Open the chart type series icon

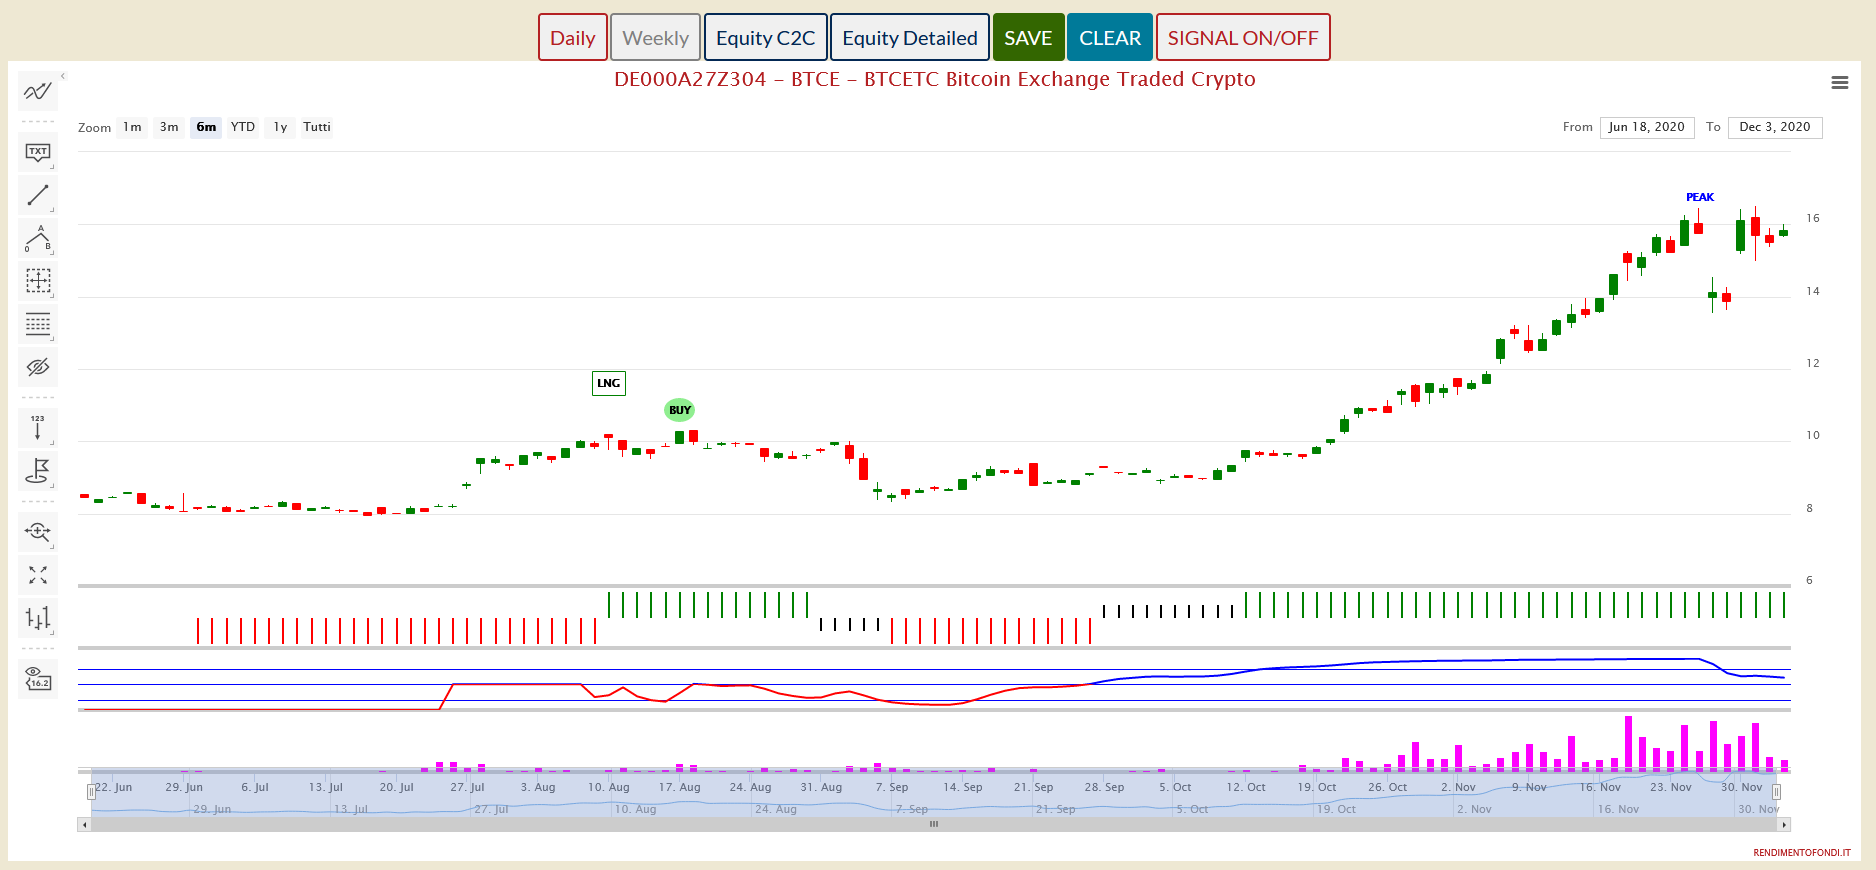38,618
